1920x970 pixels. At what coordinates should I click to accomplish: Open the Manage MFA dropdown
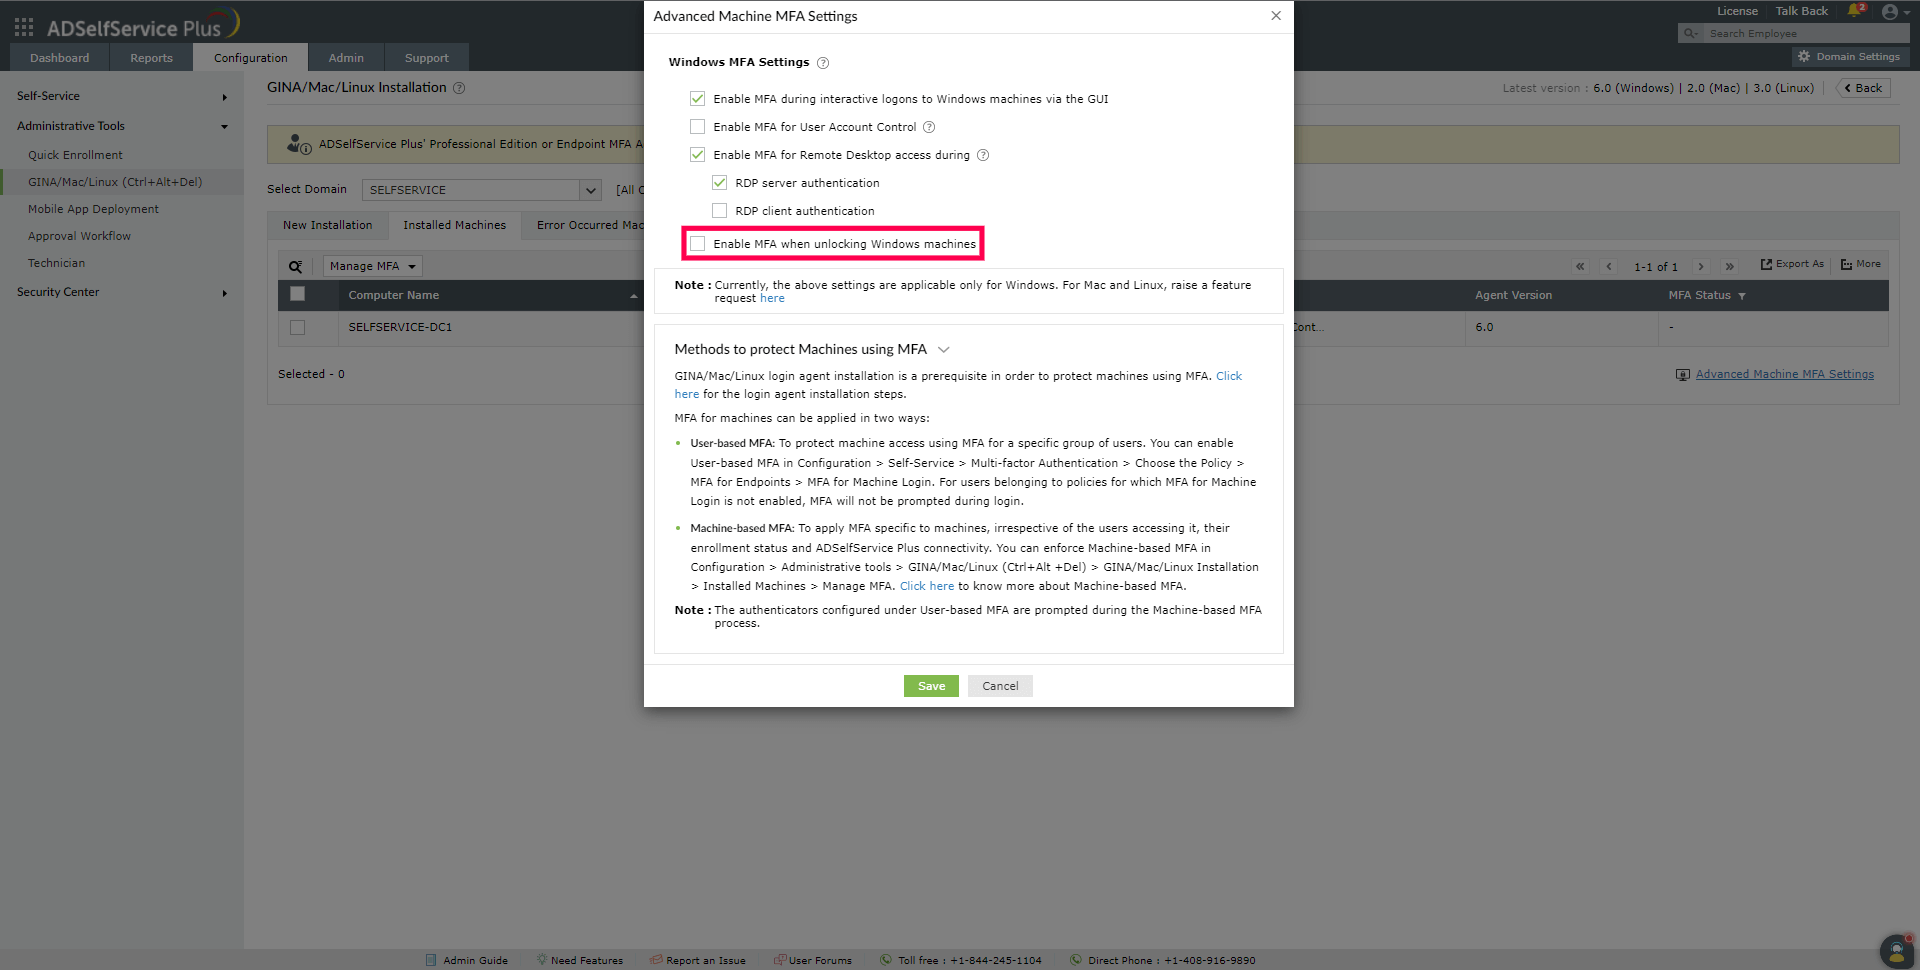coord(372,266)
